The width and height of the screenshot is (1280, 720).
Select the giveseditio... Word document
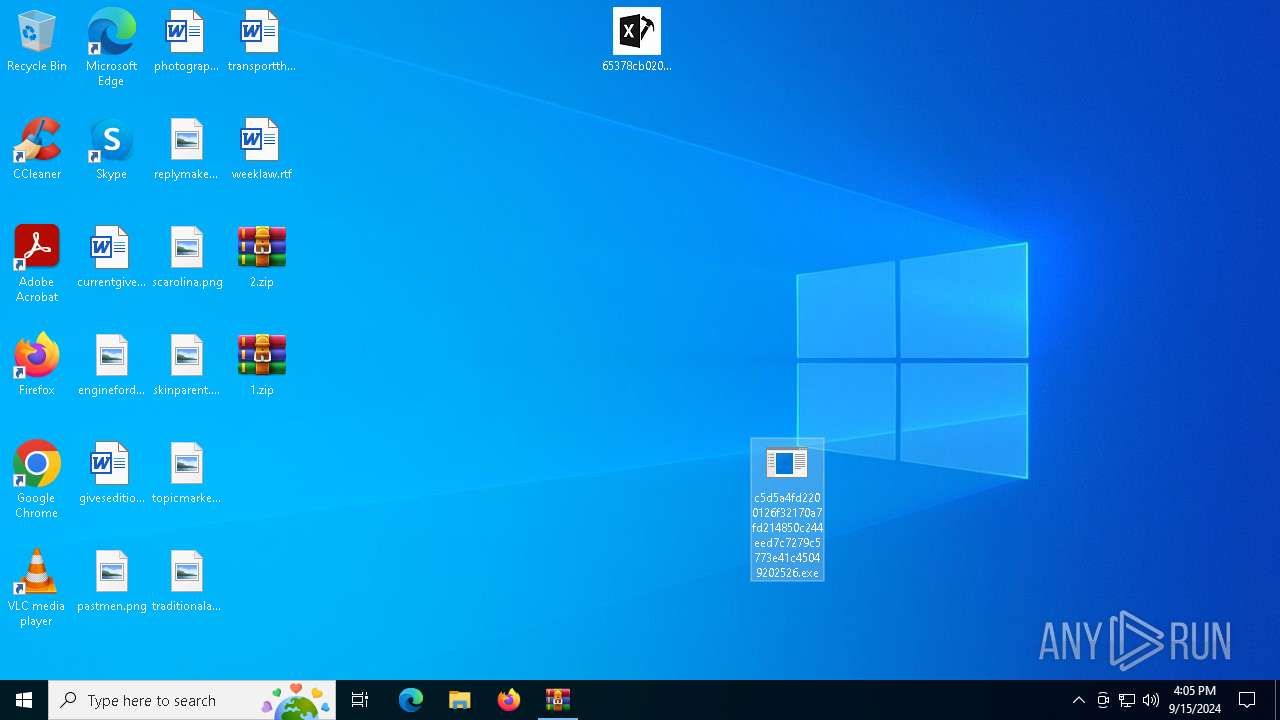(x=111, y=473)
